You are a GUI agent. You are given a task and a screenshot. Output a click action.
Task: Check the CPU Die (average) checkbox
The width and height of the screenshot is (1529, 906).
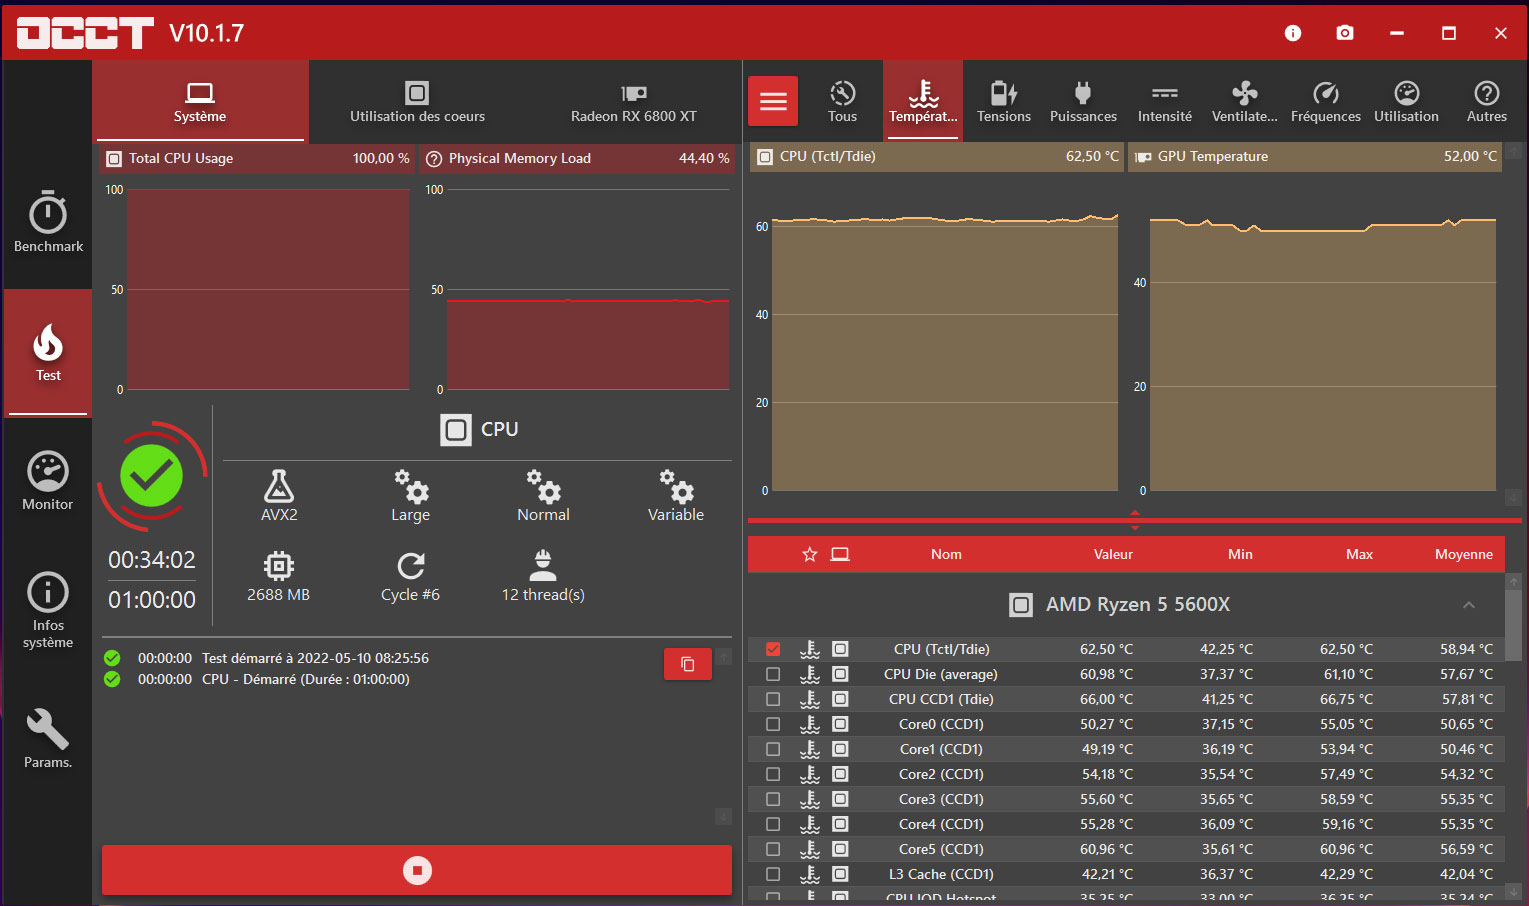[773, 674]
